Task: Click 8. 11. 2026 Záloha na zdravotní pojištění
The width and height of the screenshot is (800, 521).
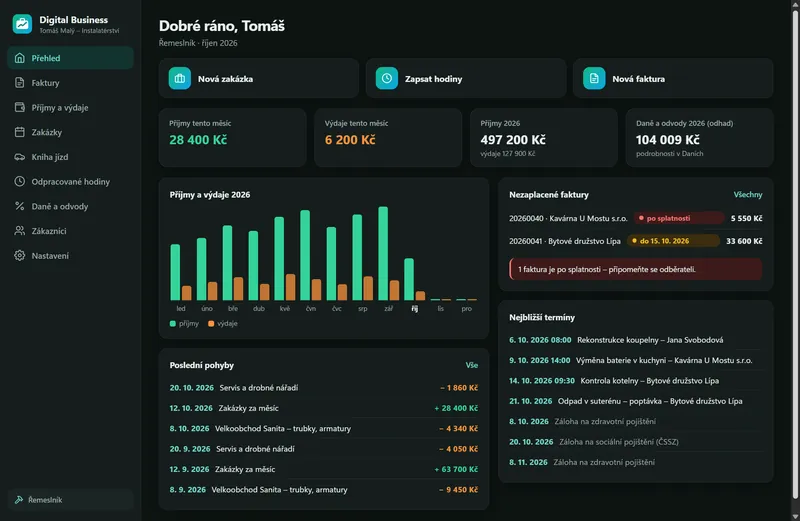Action: coord(636,462)
